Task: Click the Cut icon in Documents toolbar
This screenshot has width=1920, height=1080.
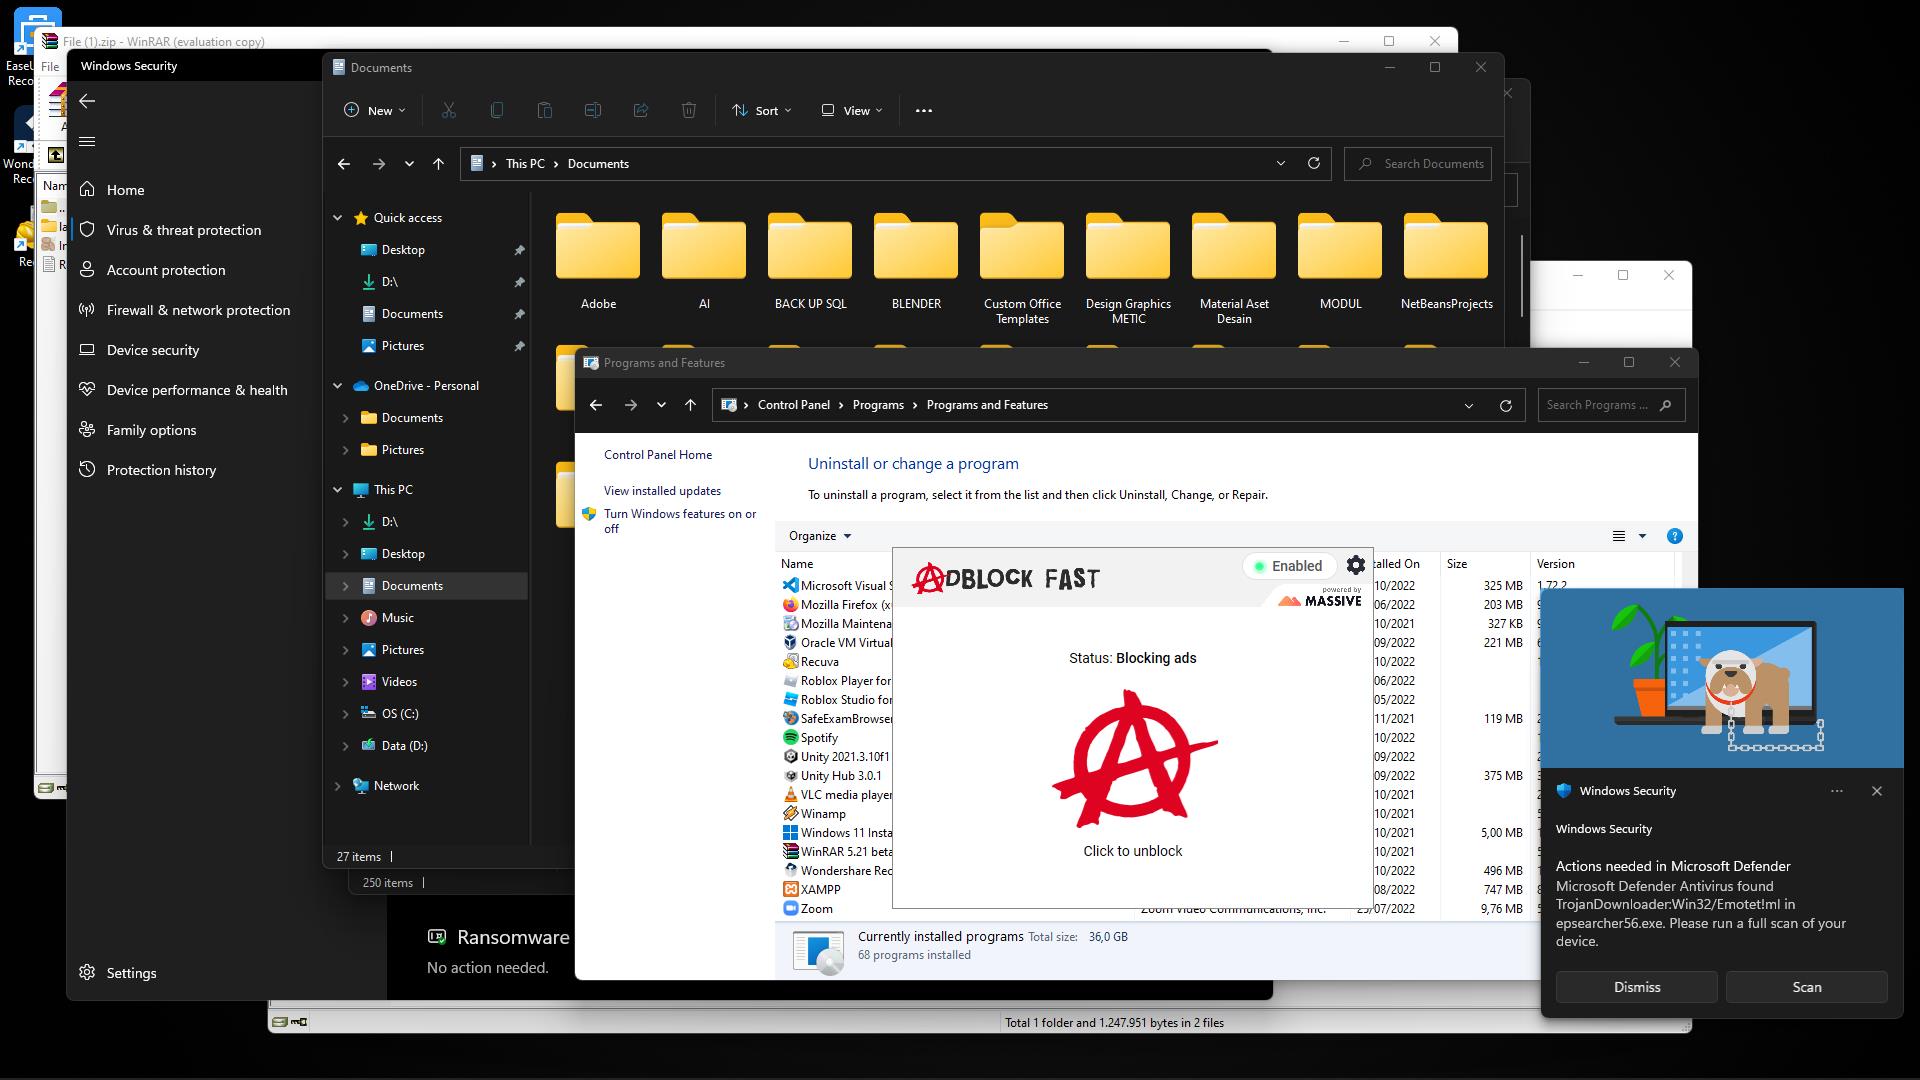Action: [449, 111]
